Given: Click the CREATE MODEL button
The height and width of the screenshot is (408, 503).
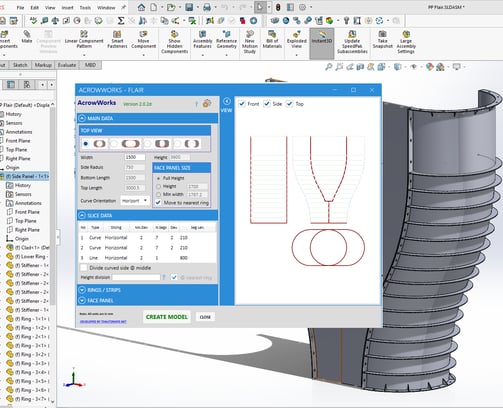Looking at the screenshot, I should click(x=167, y=317).
